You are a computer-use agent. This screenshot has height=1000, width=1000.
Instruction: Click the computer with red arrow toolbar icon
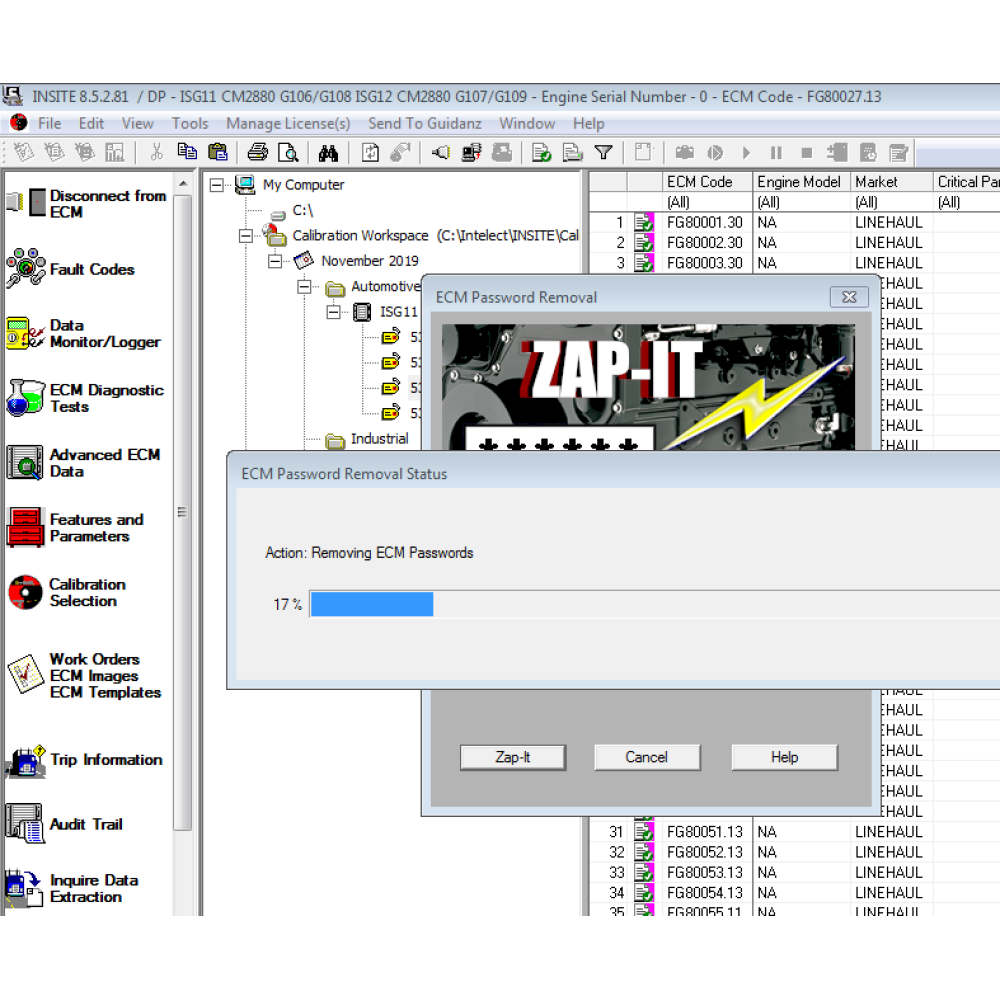[x=472, y=152]
